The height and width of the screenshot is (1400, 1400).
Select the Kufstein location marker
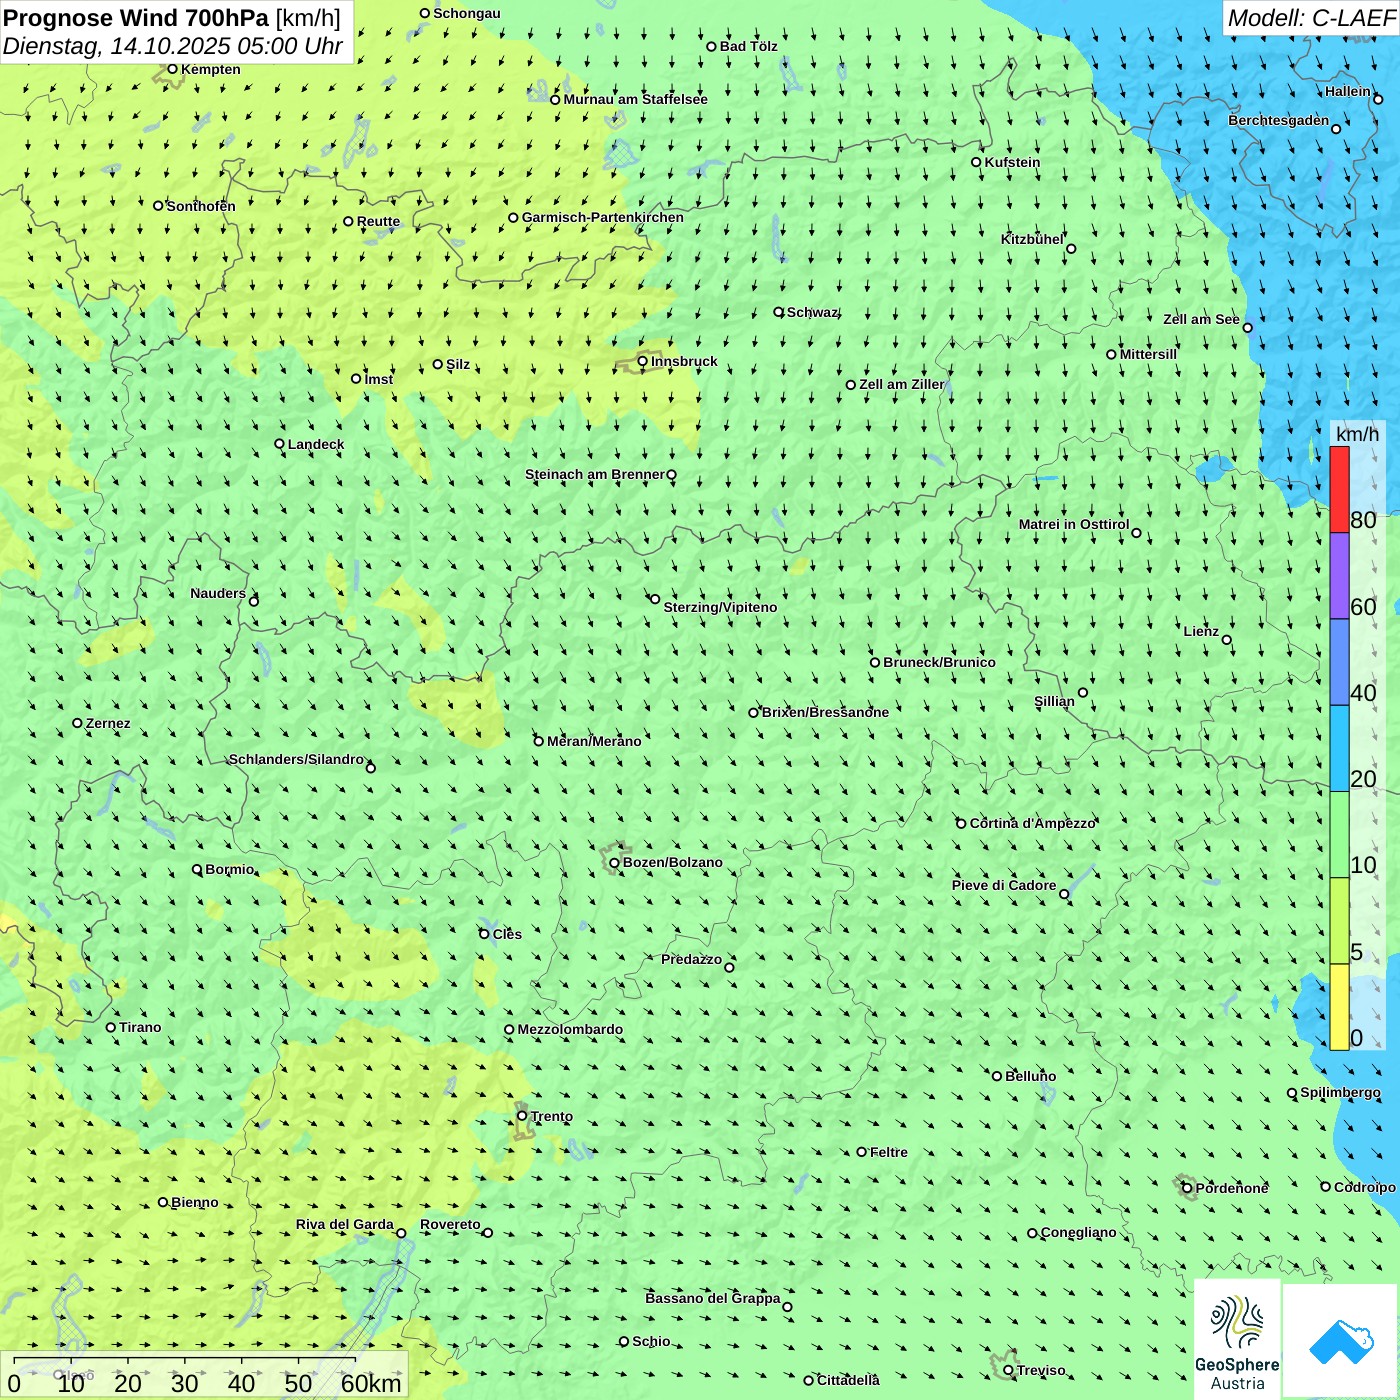pyautogui.click(x=977, y=162)
